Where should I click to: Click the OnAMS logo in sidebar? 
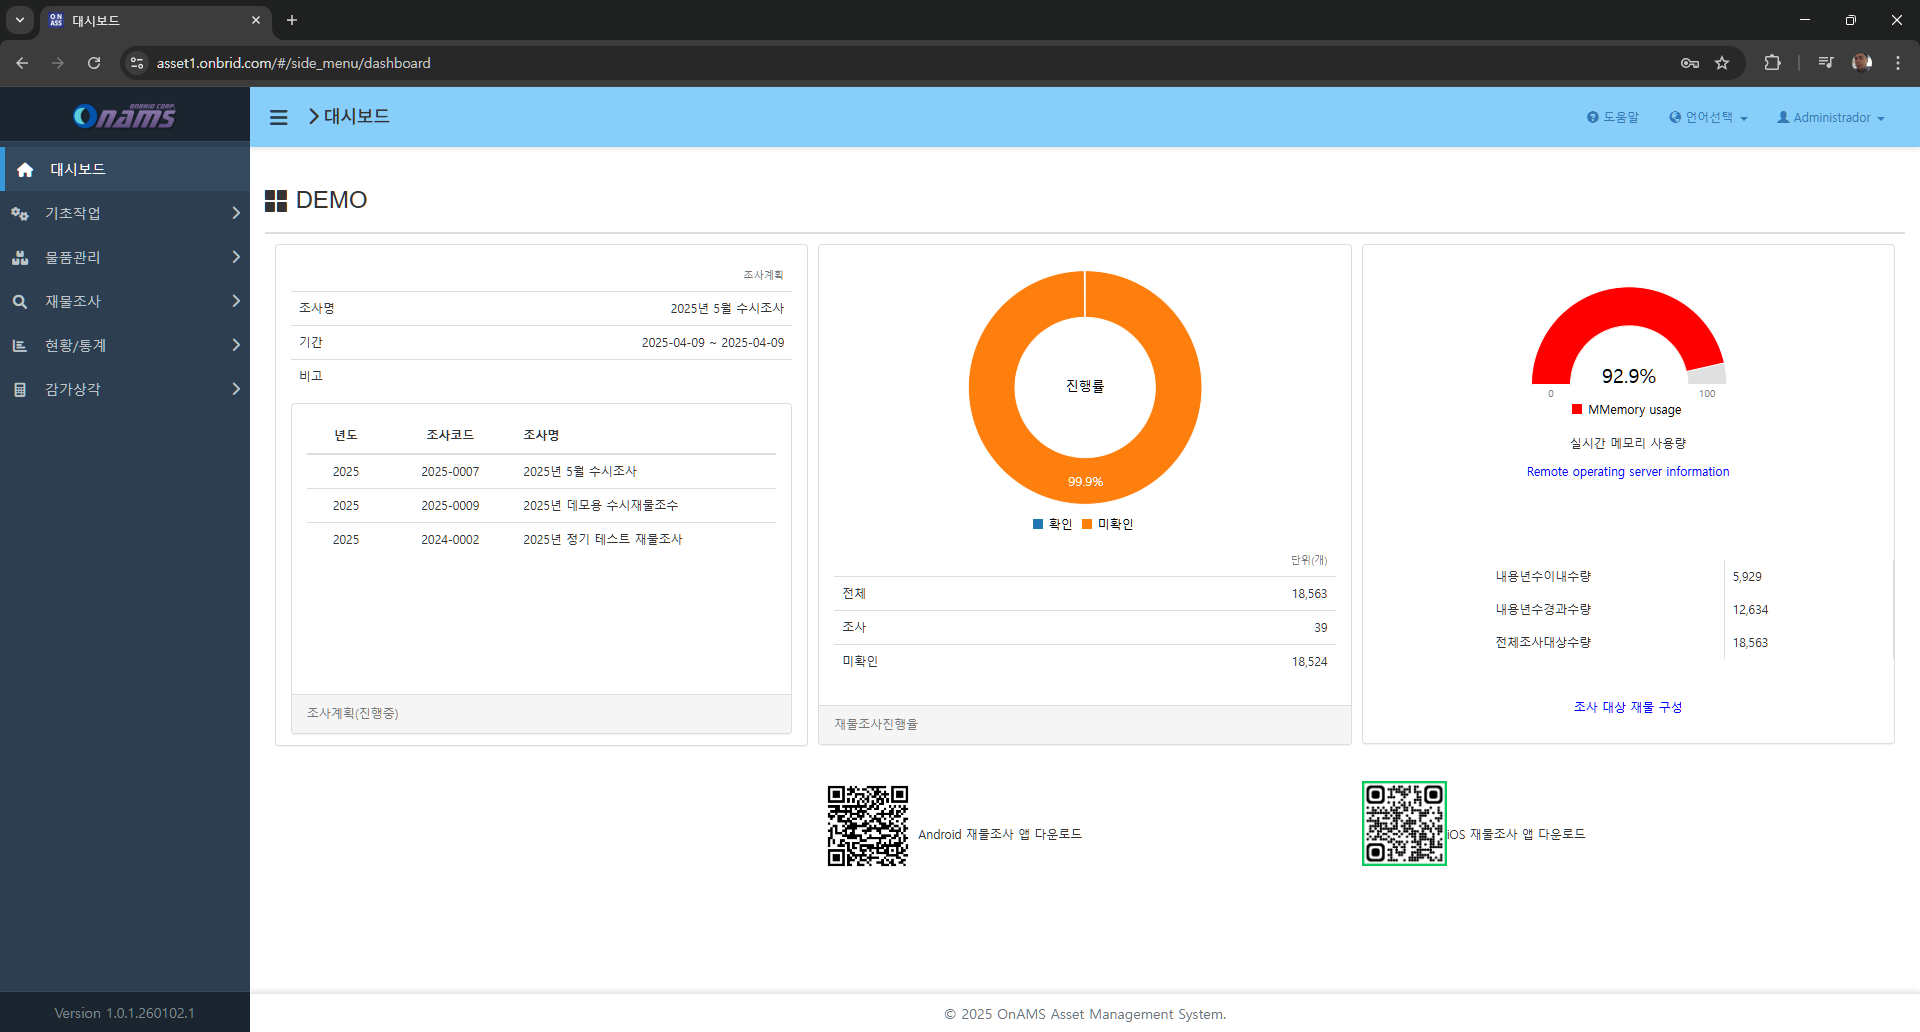coord(125,116)
